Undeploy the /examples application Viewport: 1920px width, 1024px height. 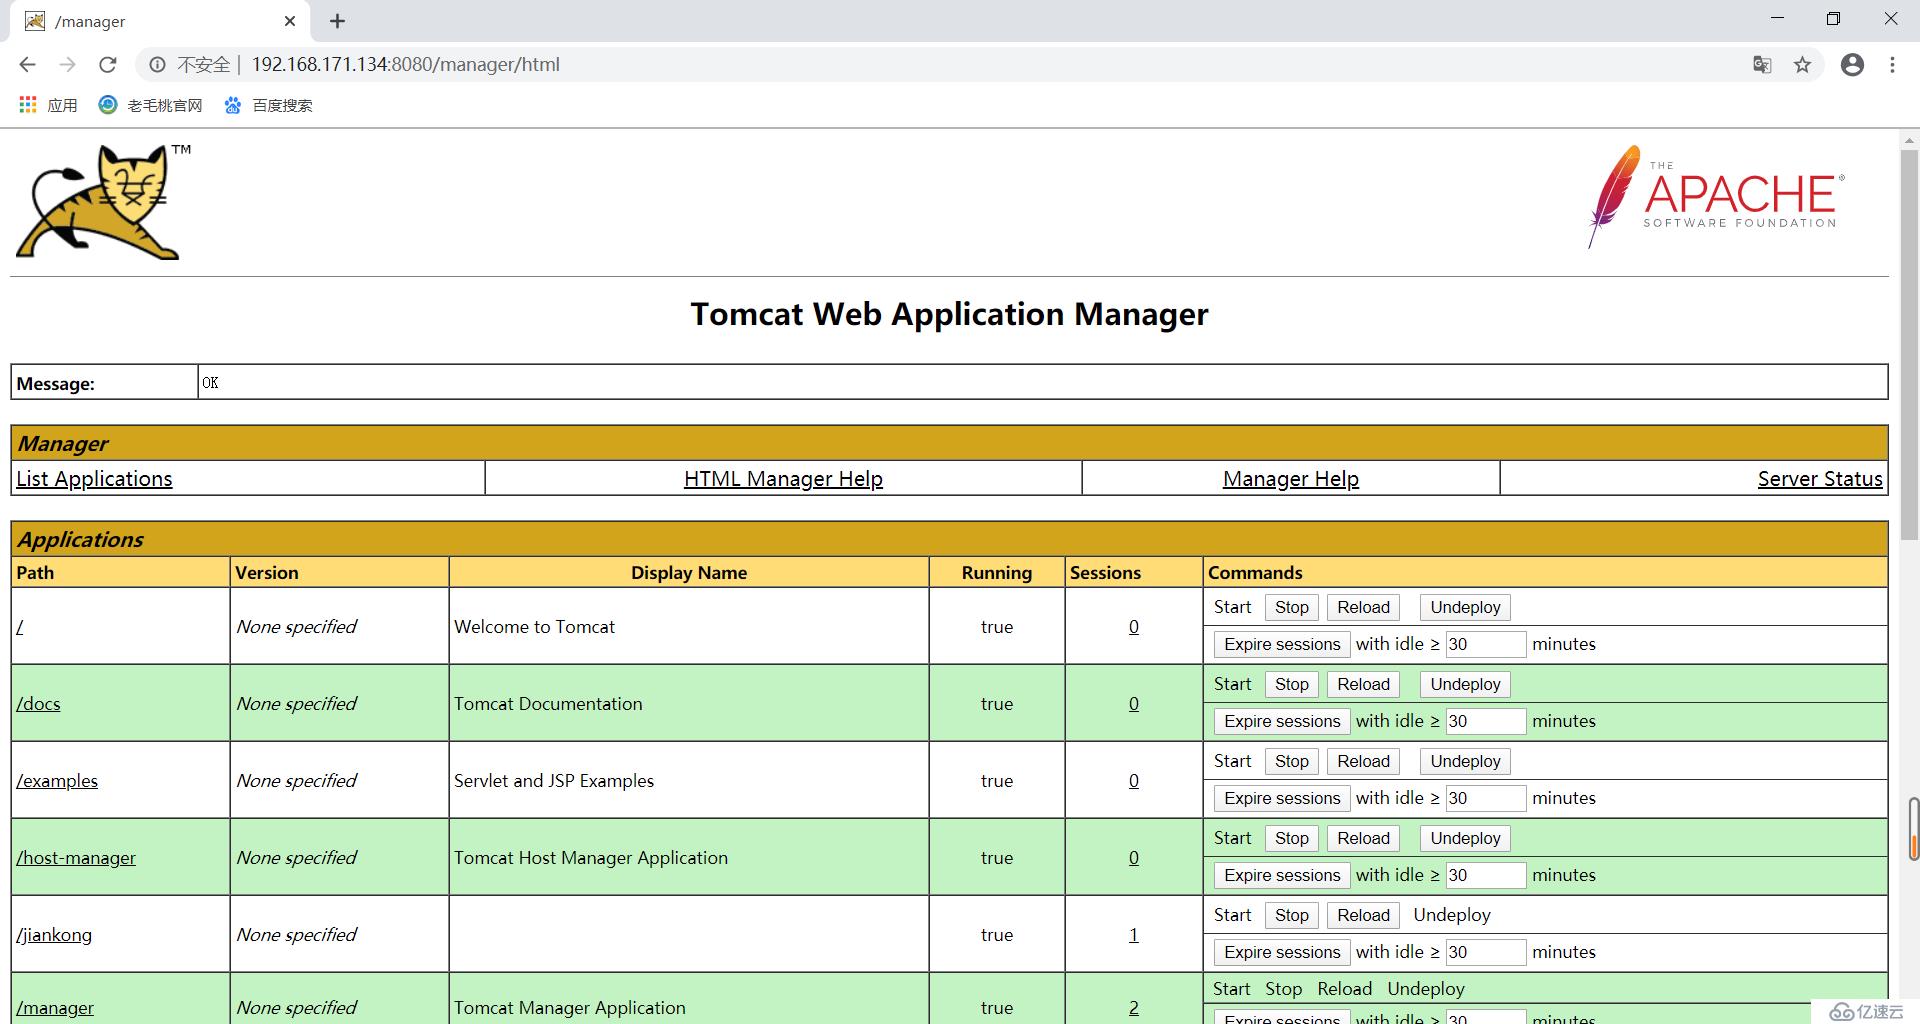point(1465,761)
